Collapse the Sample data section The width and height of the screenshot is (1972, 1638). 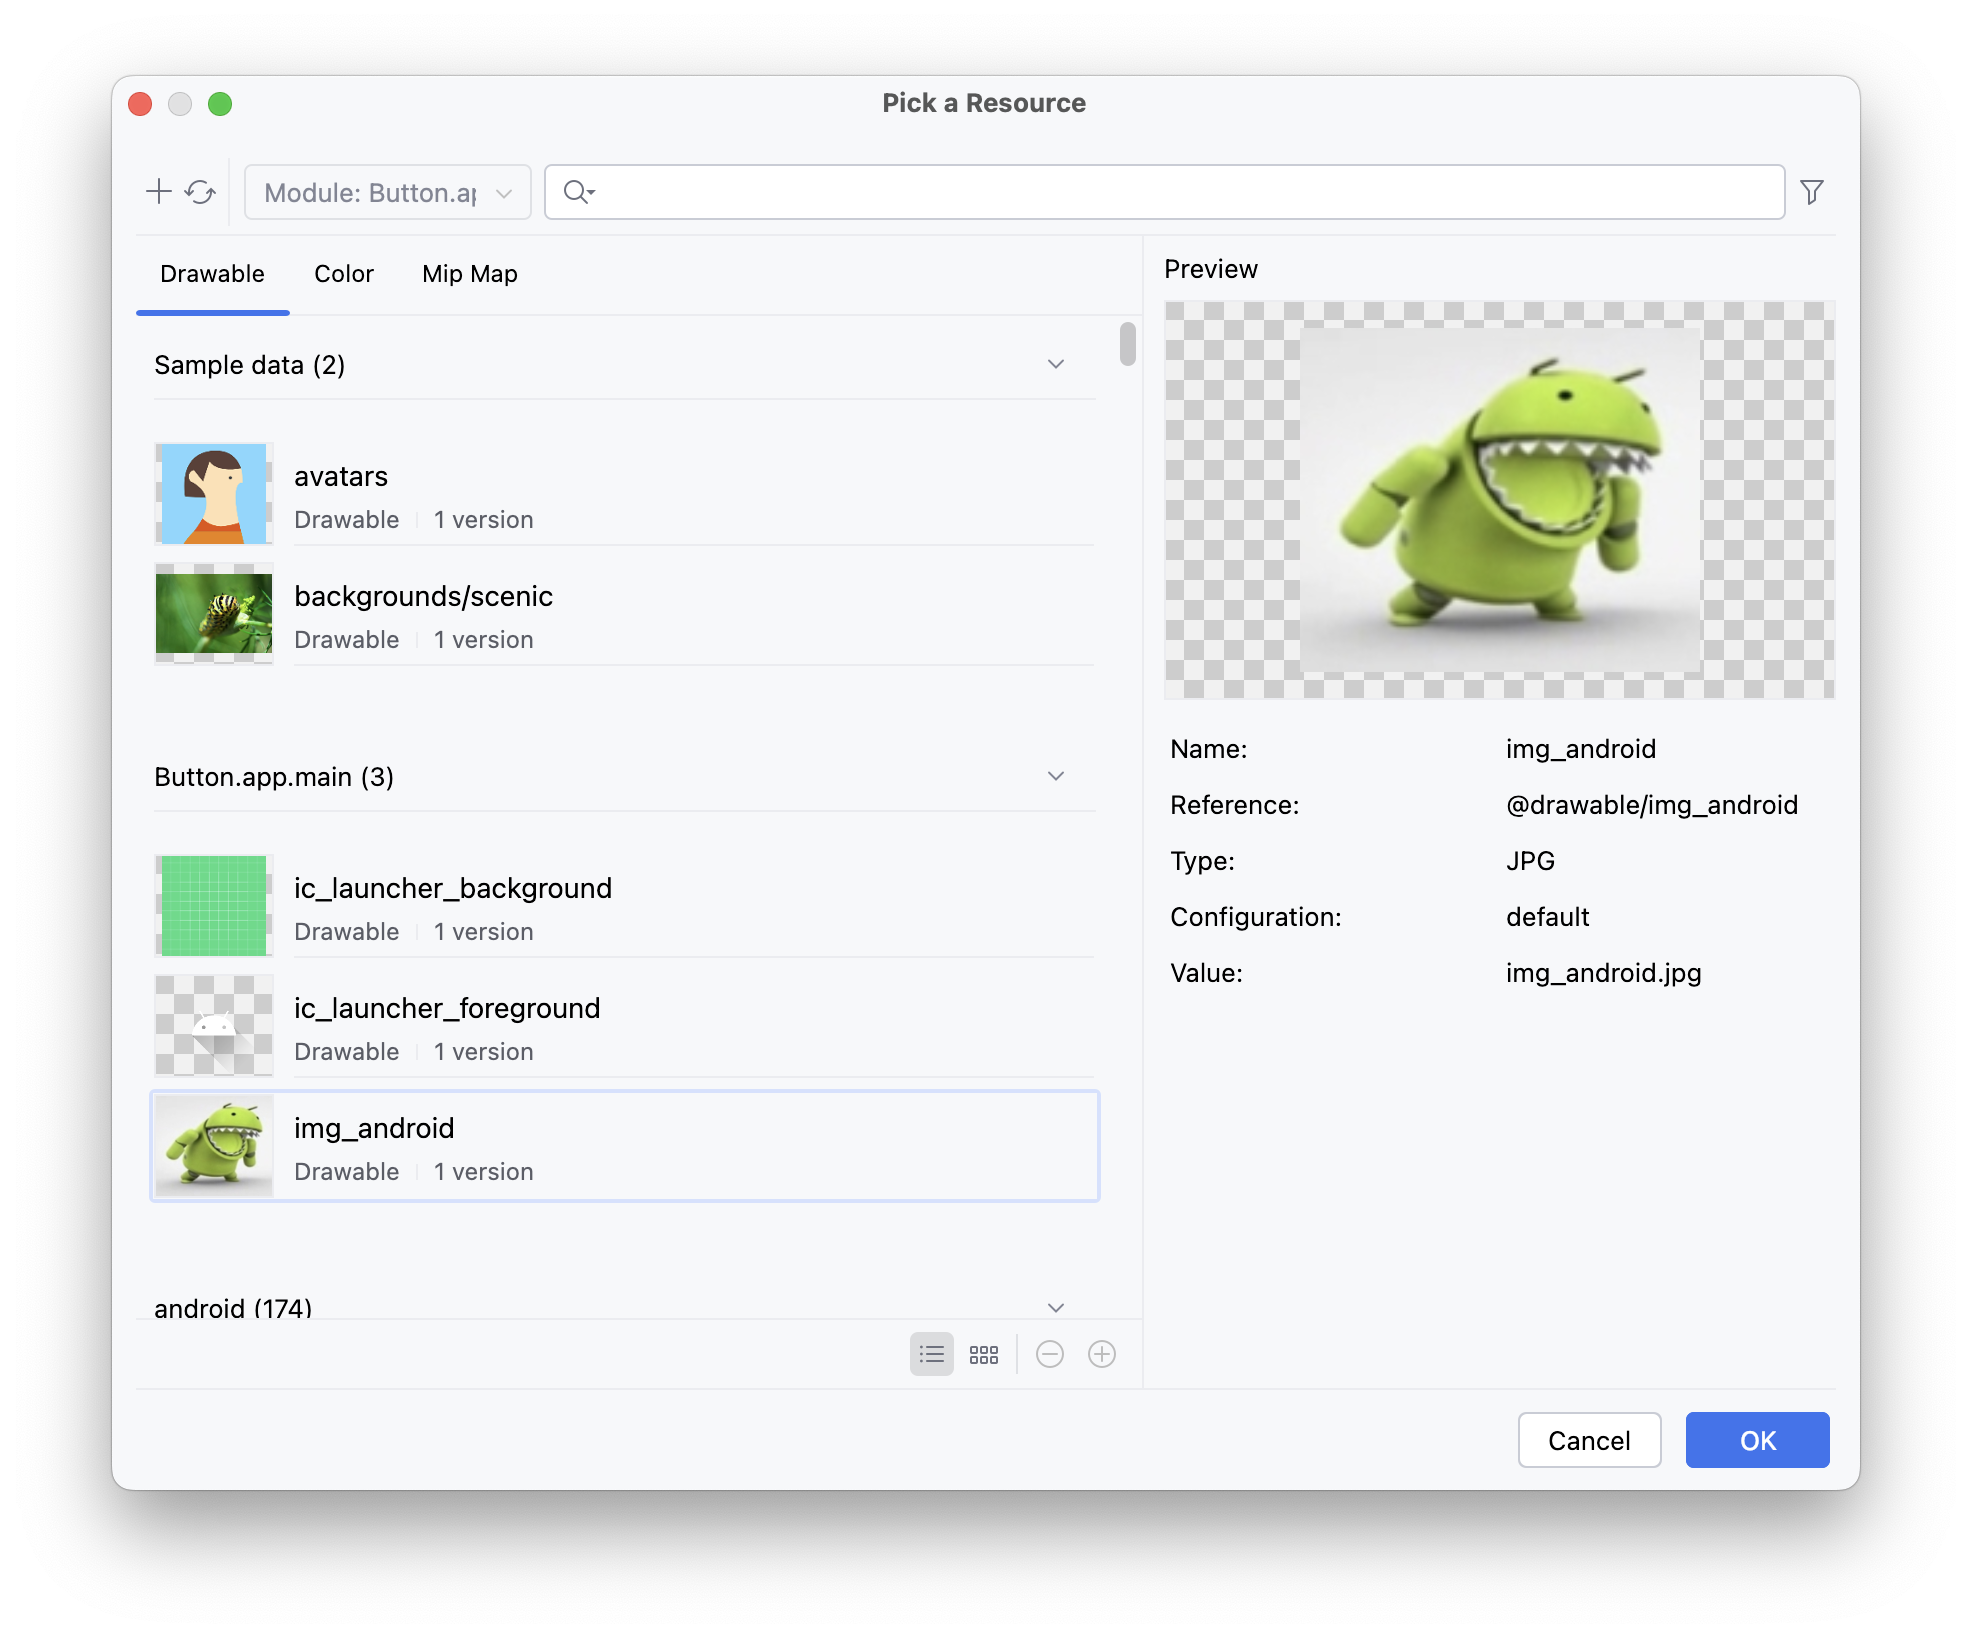[1055, 364]
